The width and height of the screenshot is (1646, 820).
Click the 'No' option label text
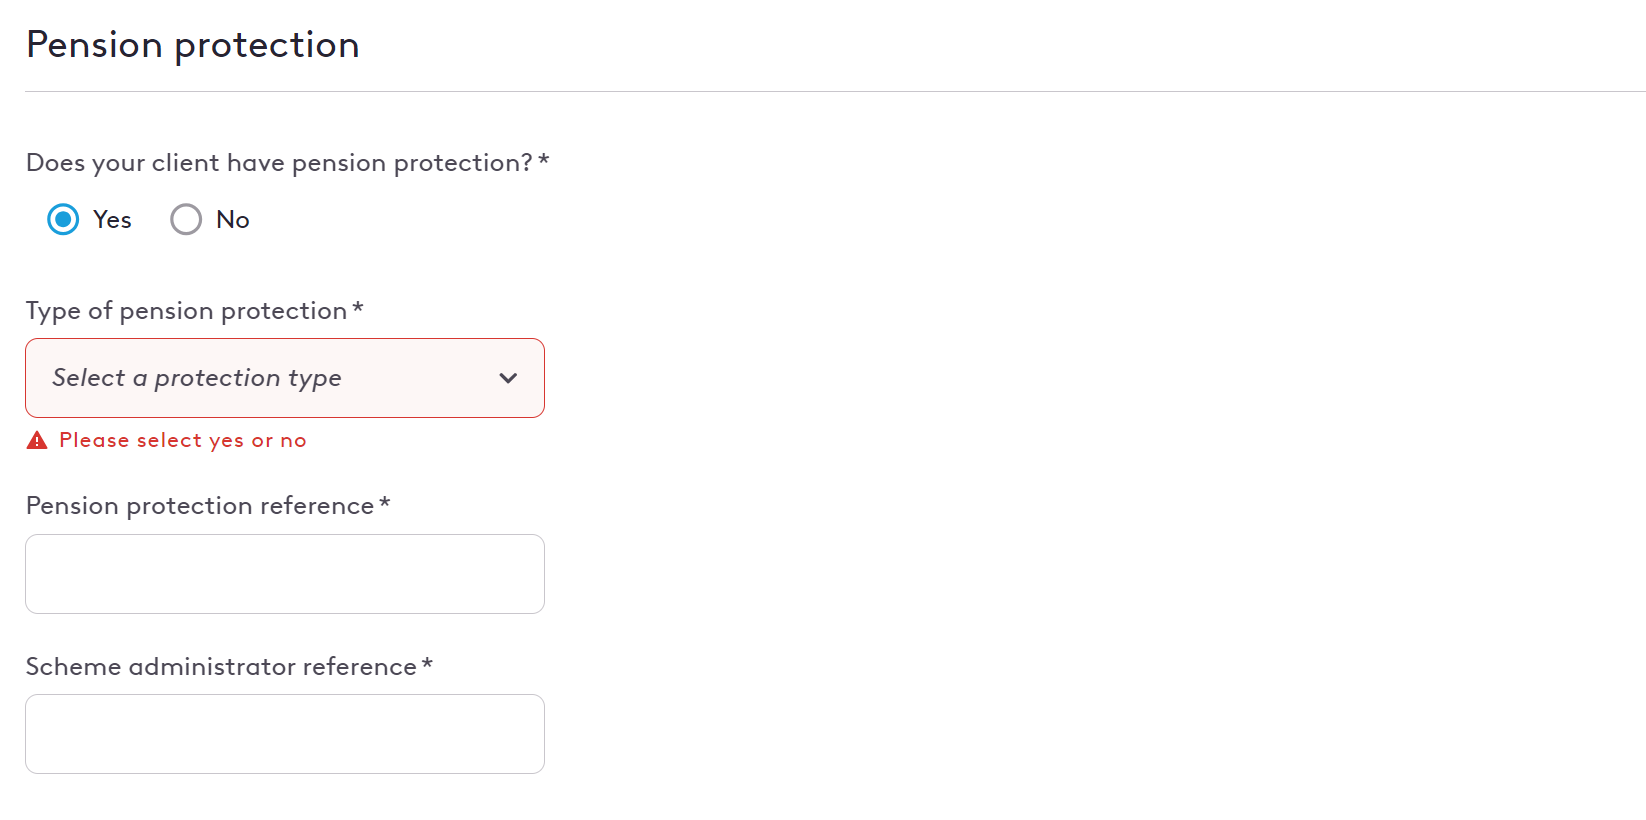(233, 219)
